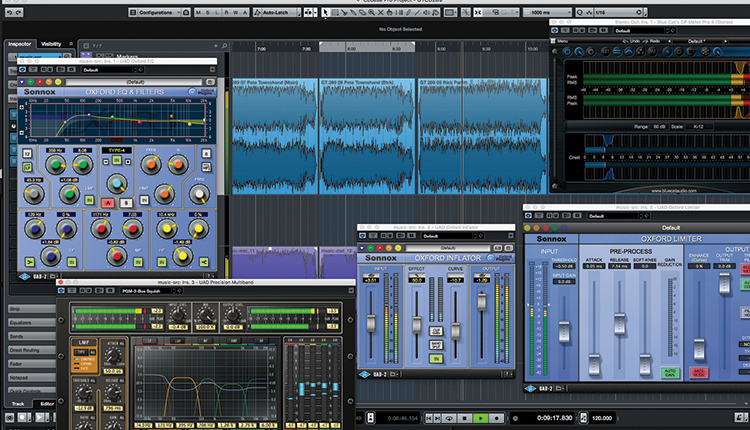Viewport: 750px width, 430px height.
Task: Select the Erase tool in the toolbar
Action: 363,12
